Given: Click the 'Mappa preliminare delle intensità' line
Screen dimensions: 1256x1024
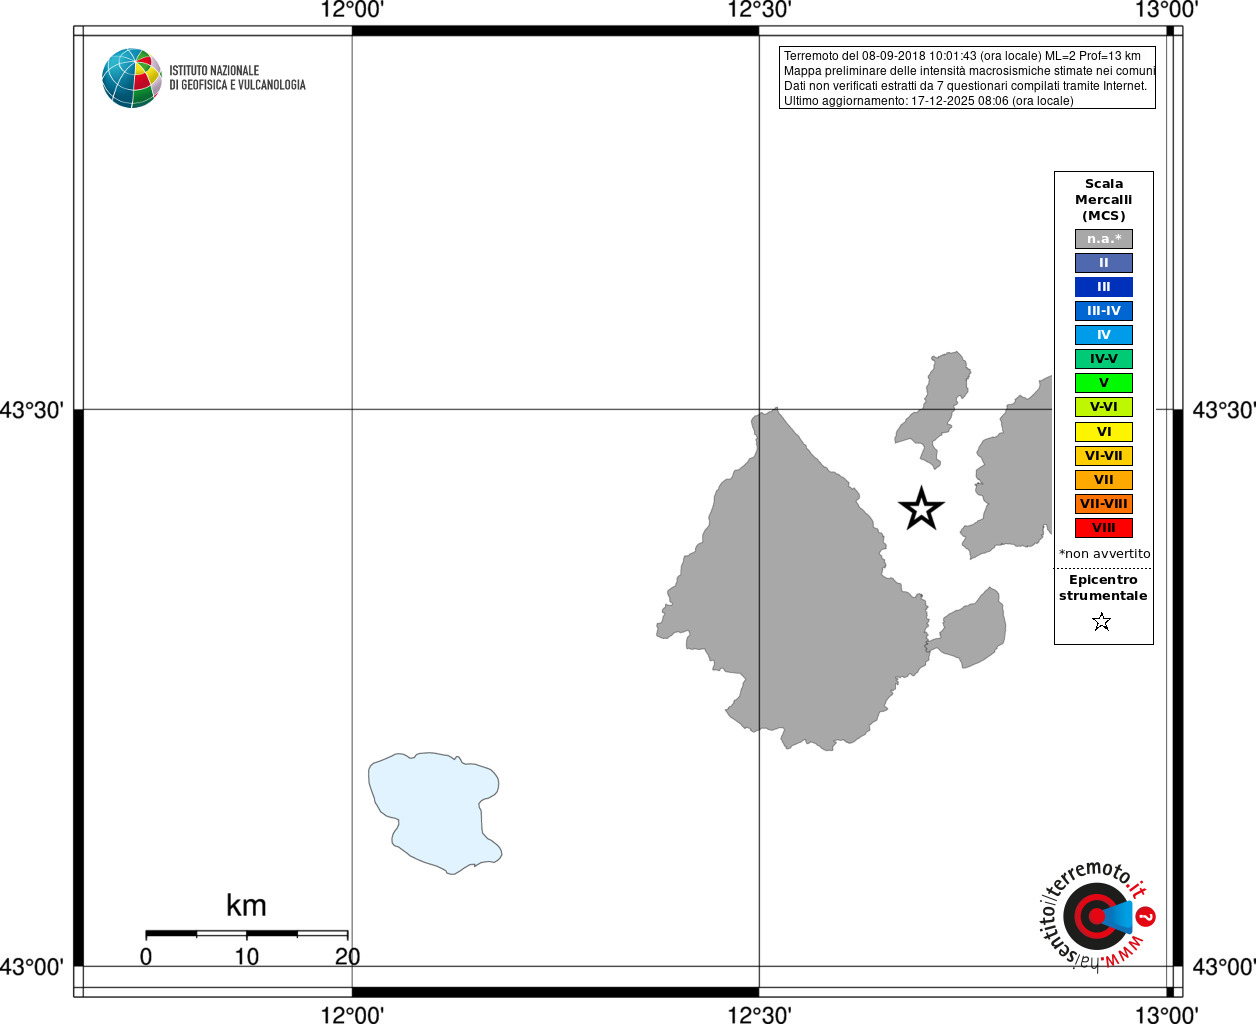Looking at the screenshot, I should coord(969,71).
